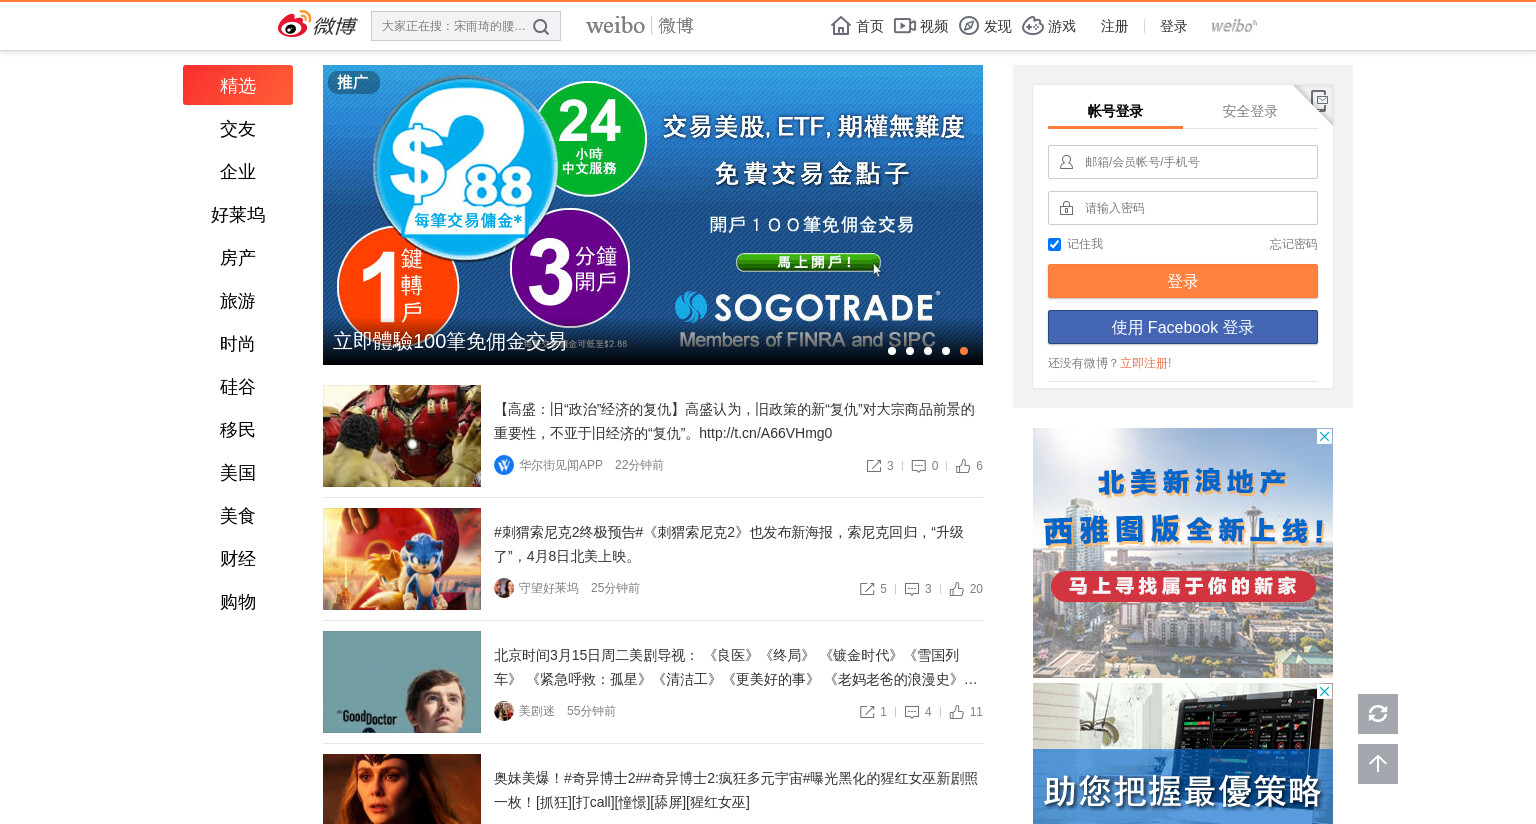Open the Good Doctor thumbnail
Image resolution: width=1536 pixels, height=824 pixels.
pyautogui.click(x=402, y=682)
